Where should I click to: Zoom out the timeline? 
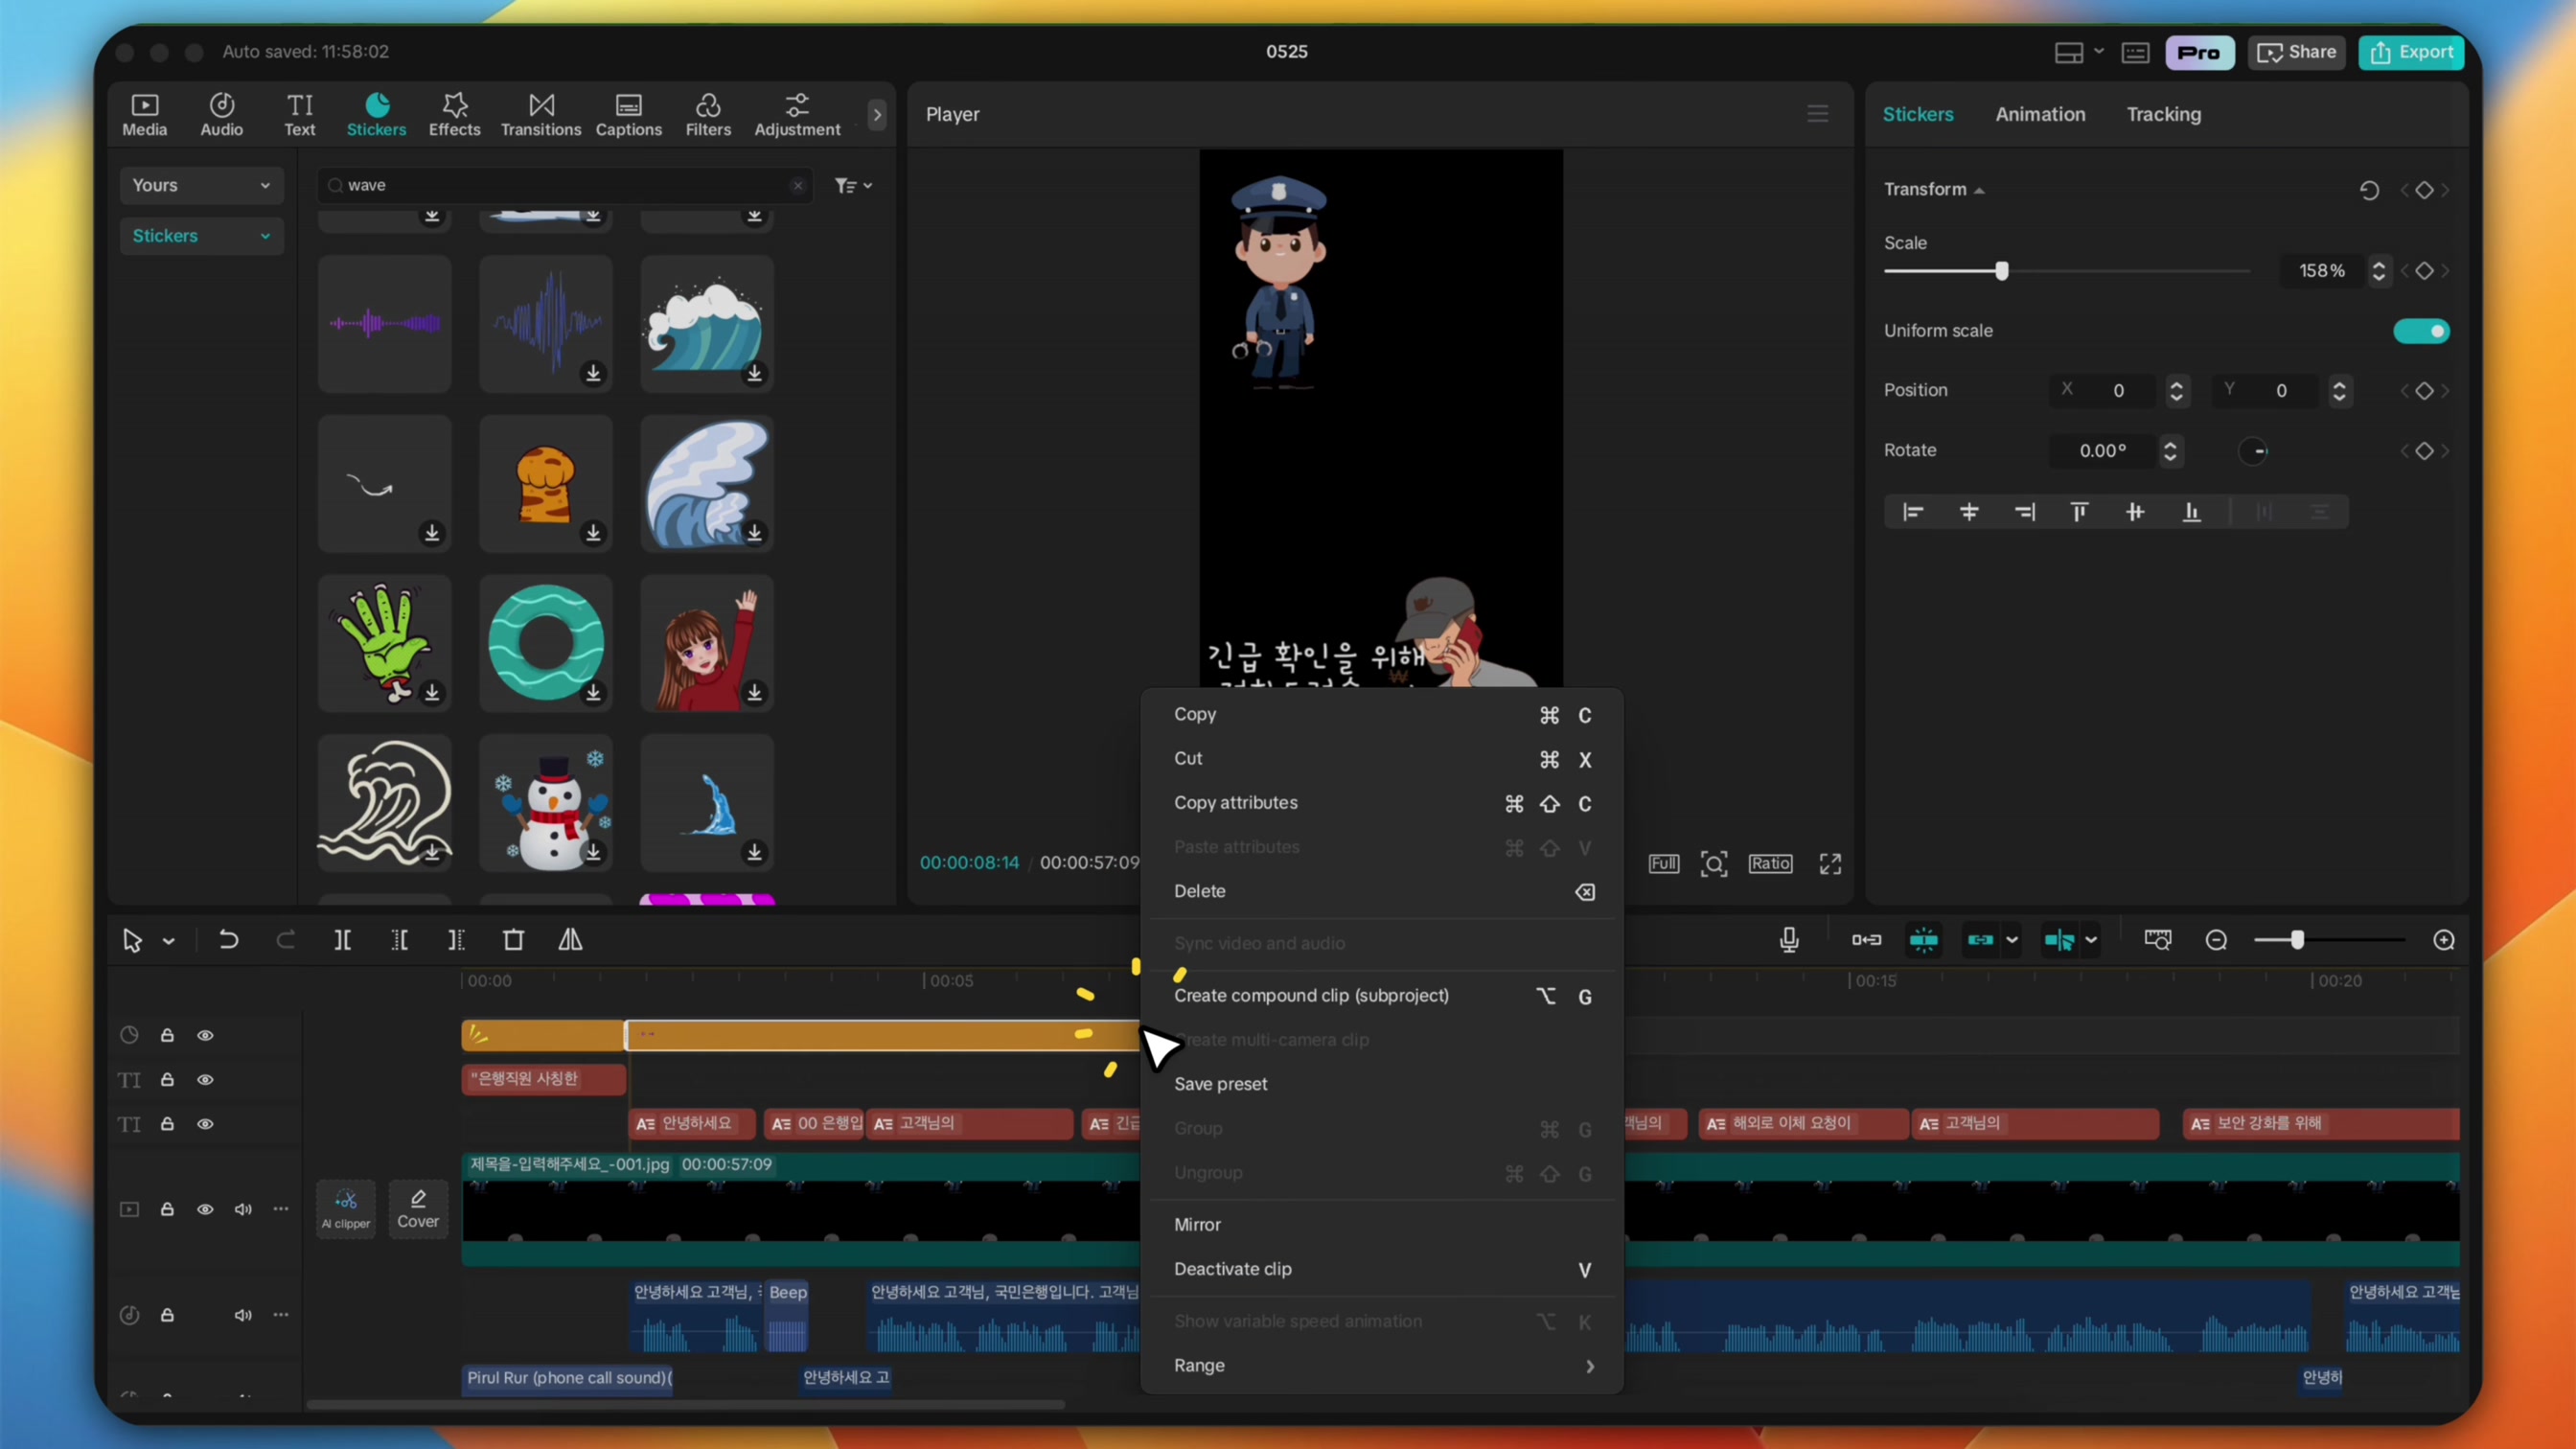pyautogui.click(x=2216, y=940)
